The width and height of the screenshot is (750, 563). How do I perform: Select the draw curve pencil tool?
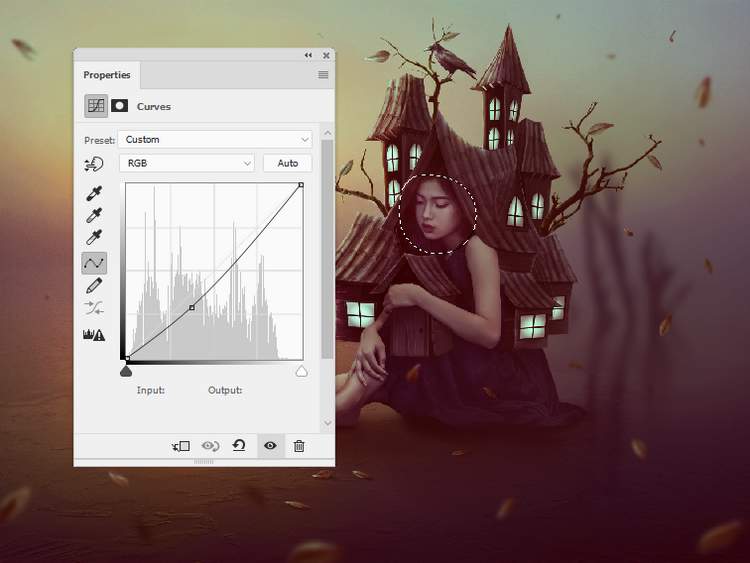click(94, 286)
